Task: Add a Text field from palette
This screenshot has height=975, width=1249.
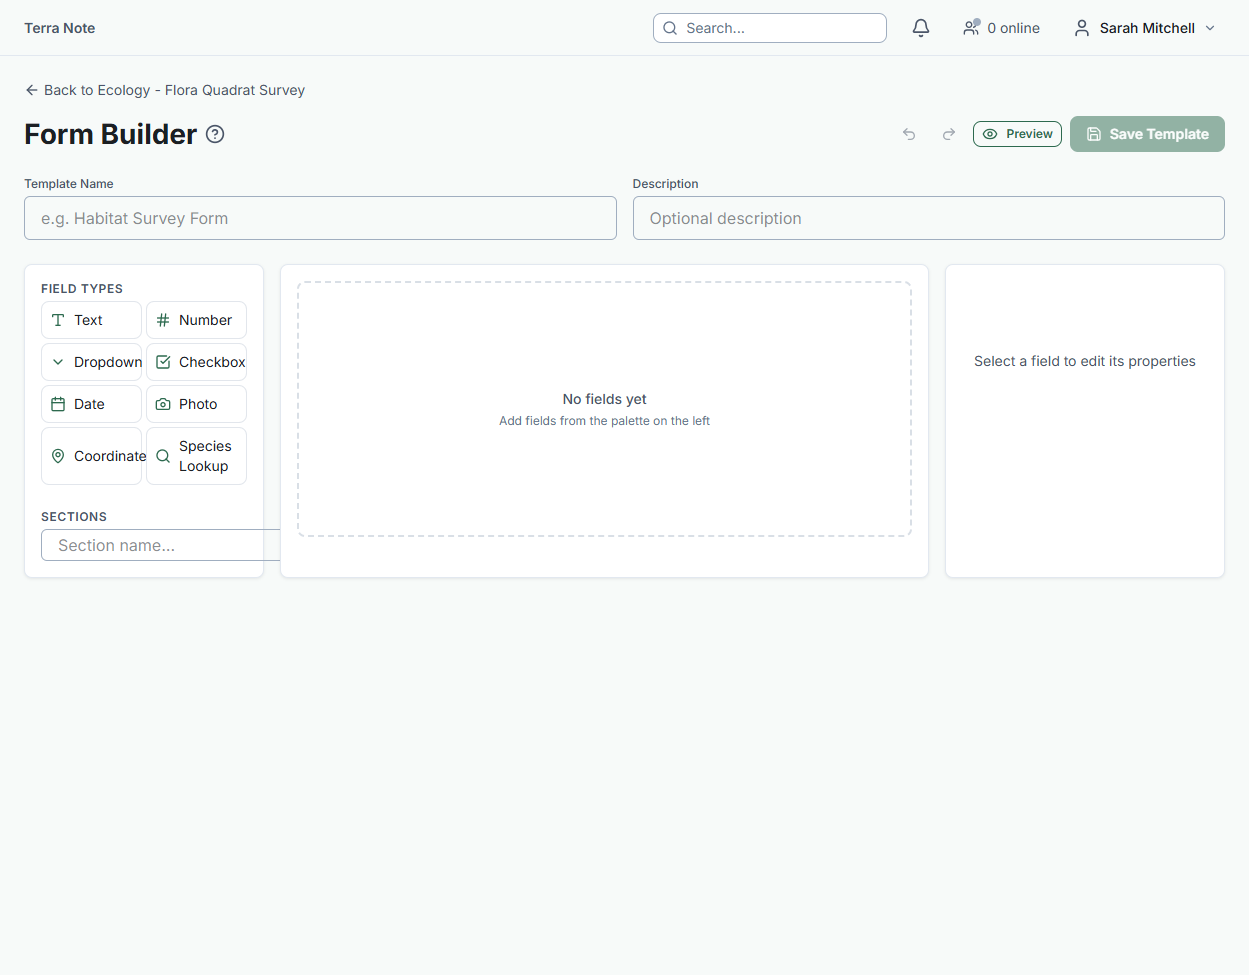Action: 92,320
